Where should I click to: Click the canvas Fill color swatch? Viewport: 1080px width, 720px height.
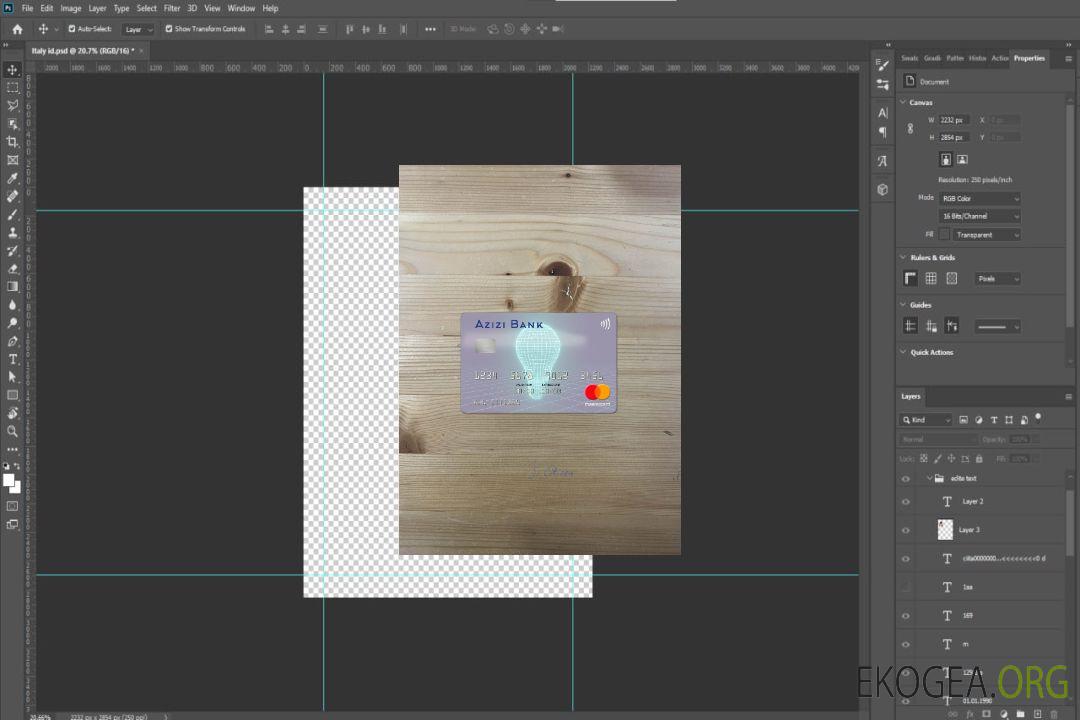coord(944,235)
